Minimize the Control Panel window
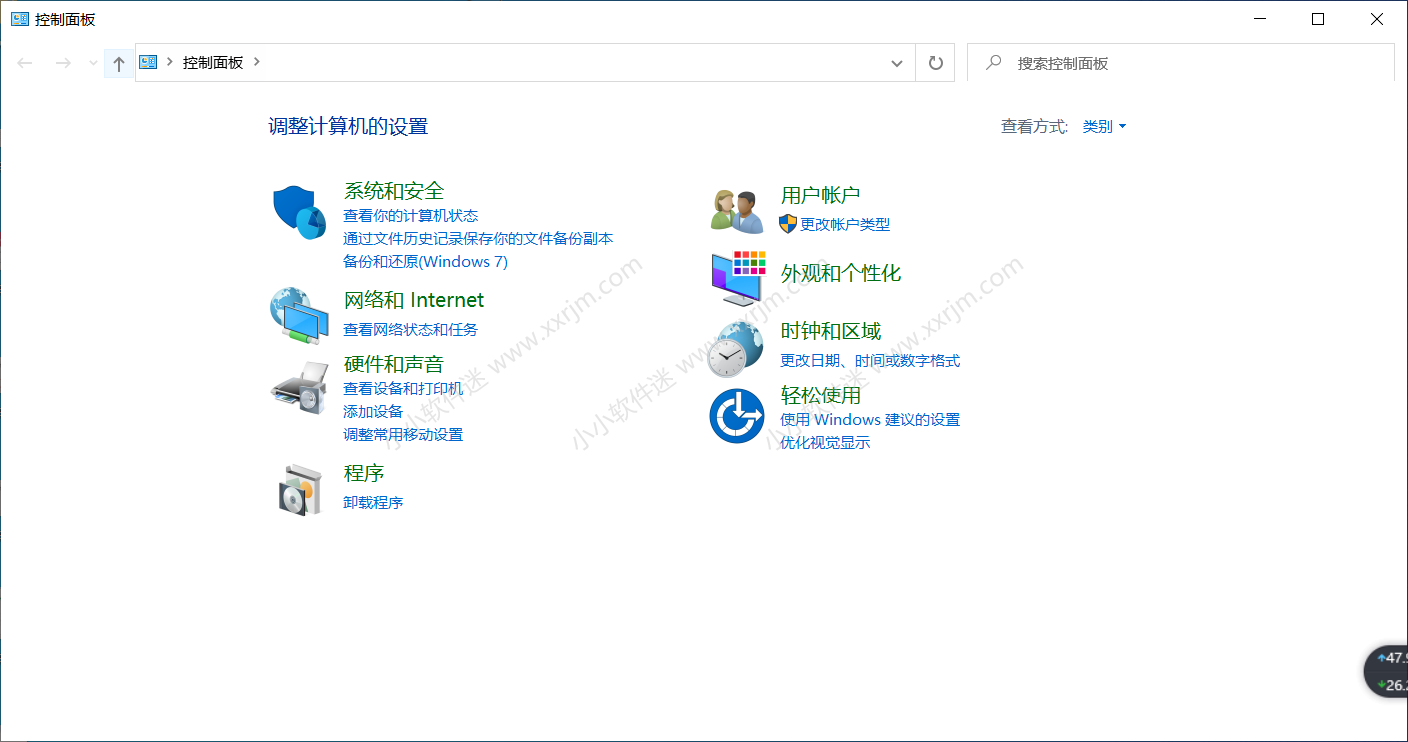The height and width of the screenshot is (742, 1408). [x=1260, y=19]
